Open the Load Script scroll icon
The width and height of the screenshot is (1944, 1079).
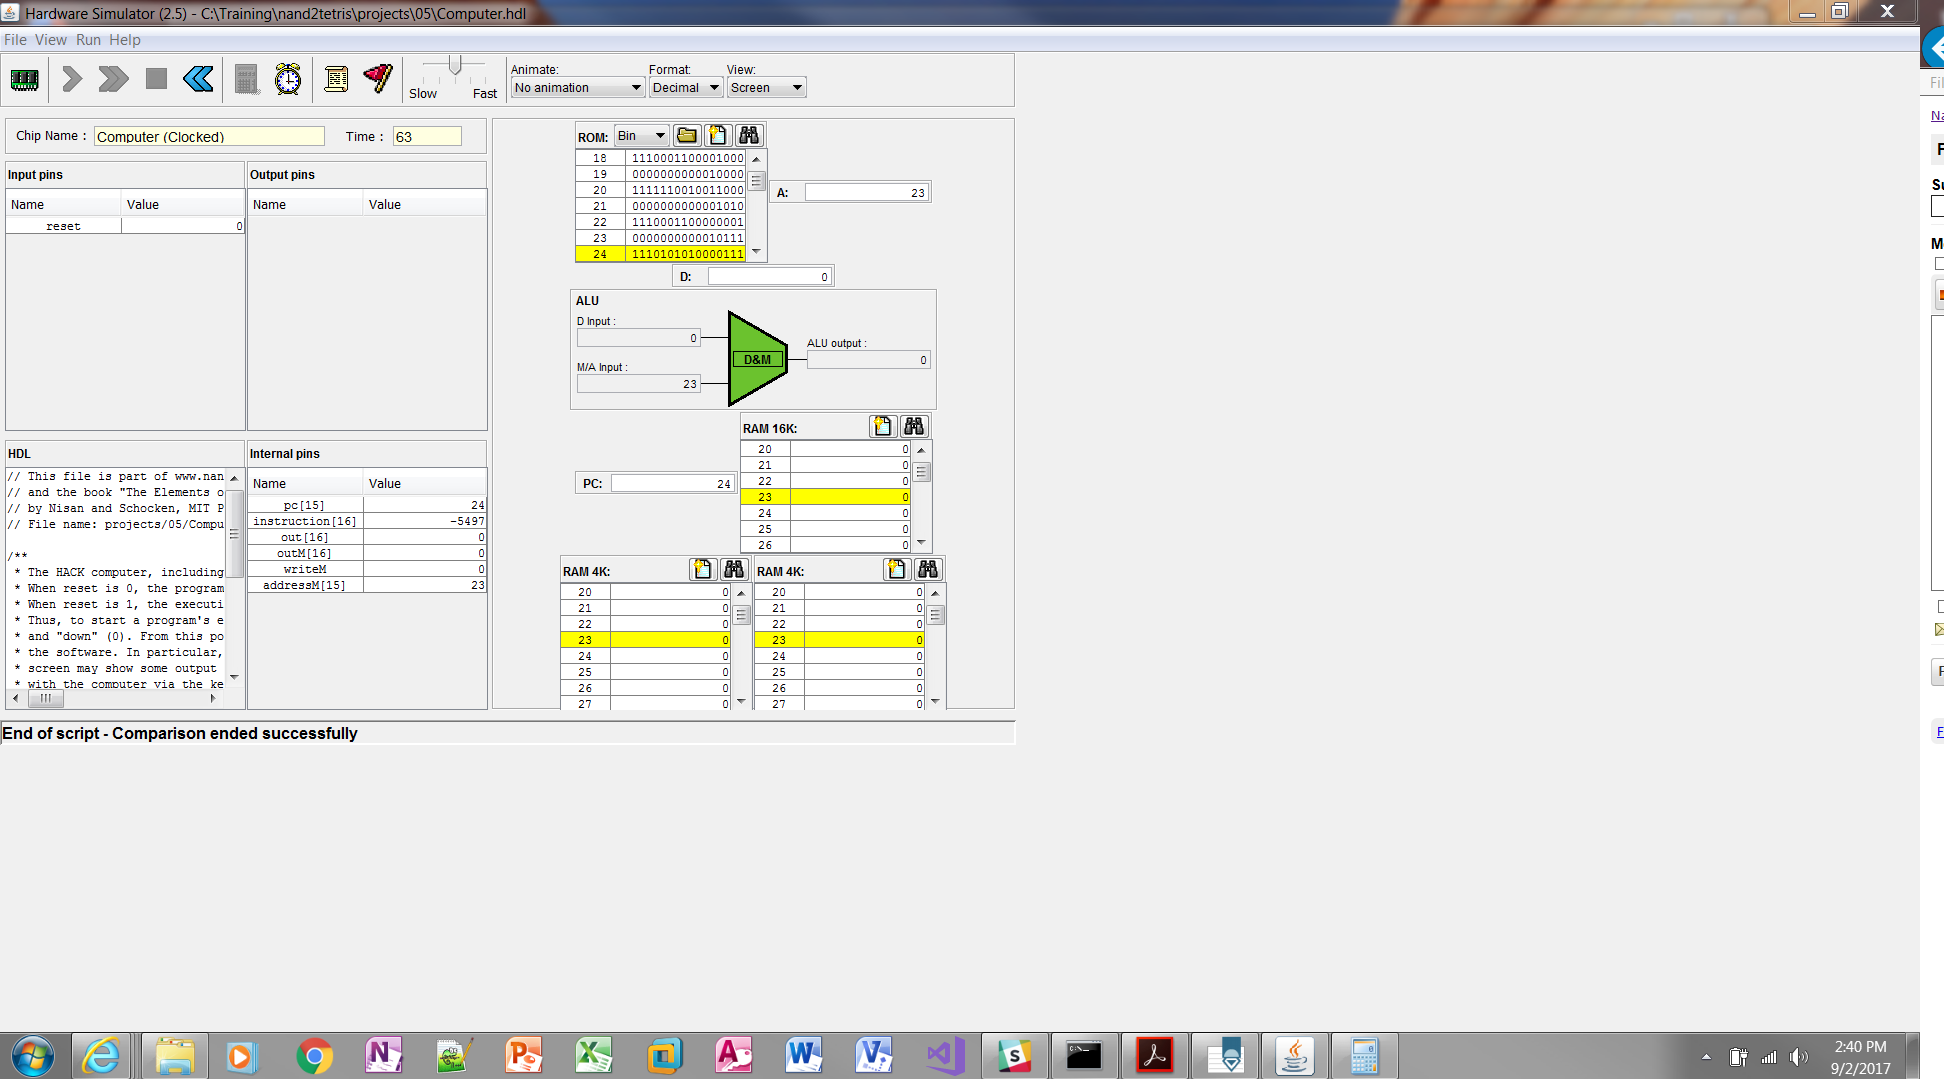click(336, 79)
